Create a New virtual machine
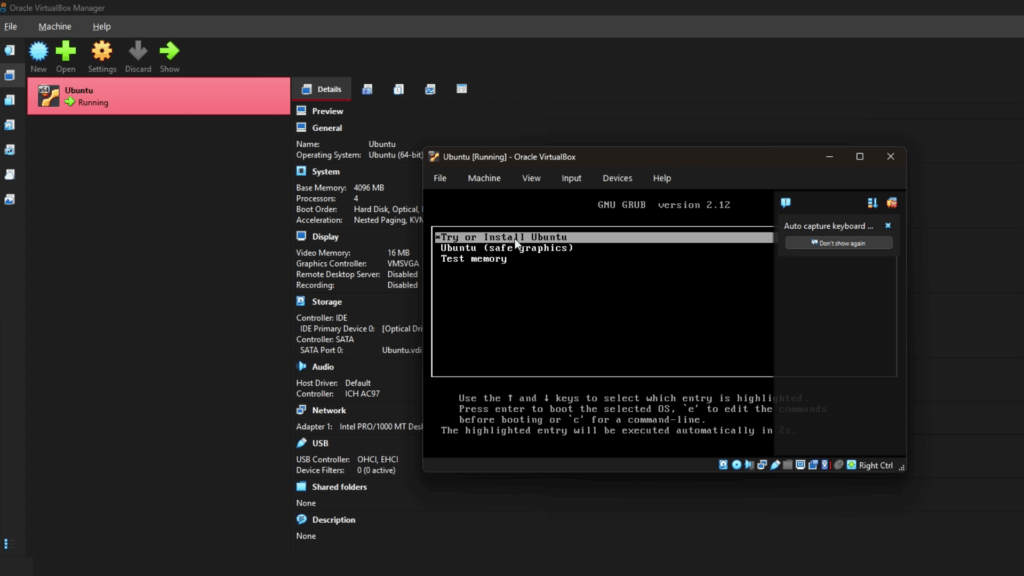1024x576 pixels. [x=38, y=50]
